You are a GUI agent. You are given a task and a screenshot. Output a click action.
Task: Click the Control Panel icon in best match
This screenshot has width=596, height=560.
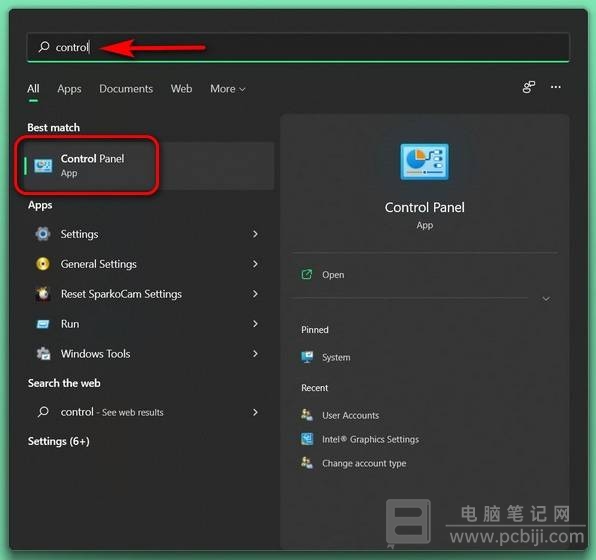(43, 166)
